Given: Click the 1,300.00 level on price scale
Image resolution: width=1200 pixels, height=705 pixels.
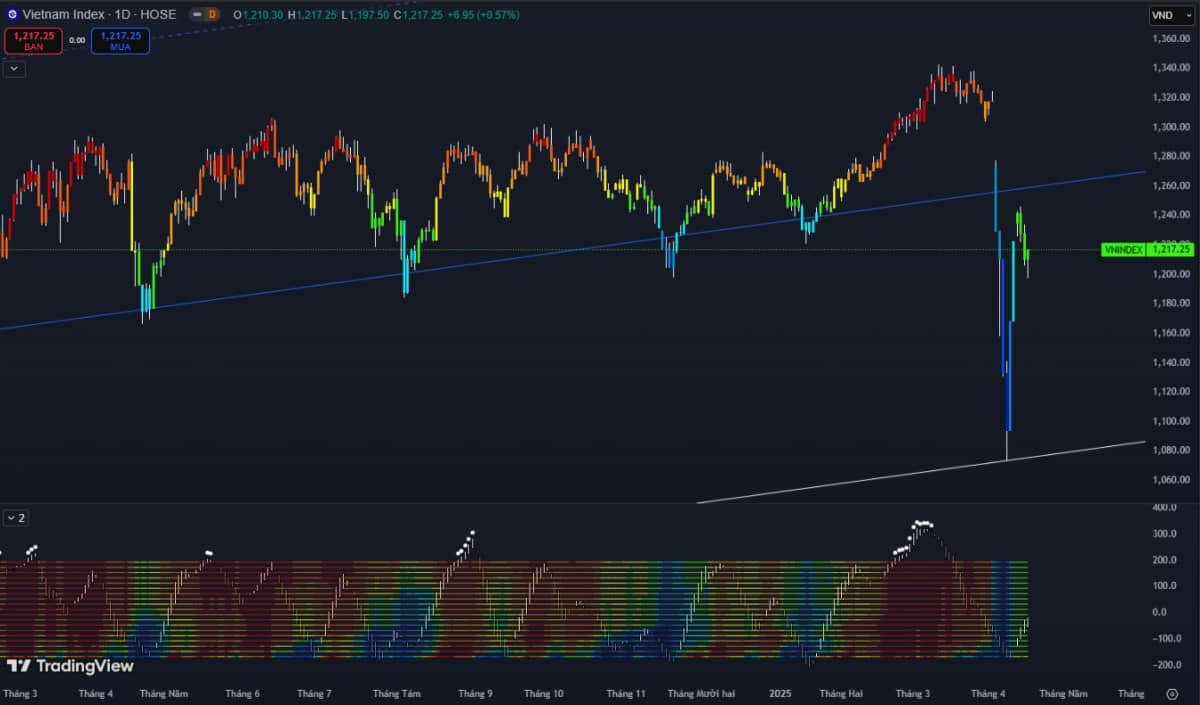Looking at the screenshot, I should 1168,127.
